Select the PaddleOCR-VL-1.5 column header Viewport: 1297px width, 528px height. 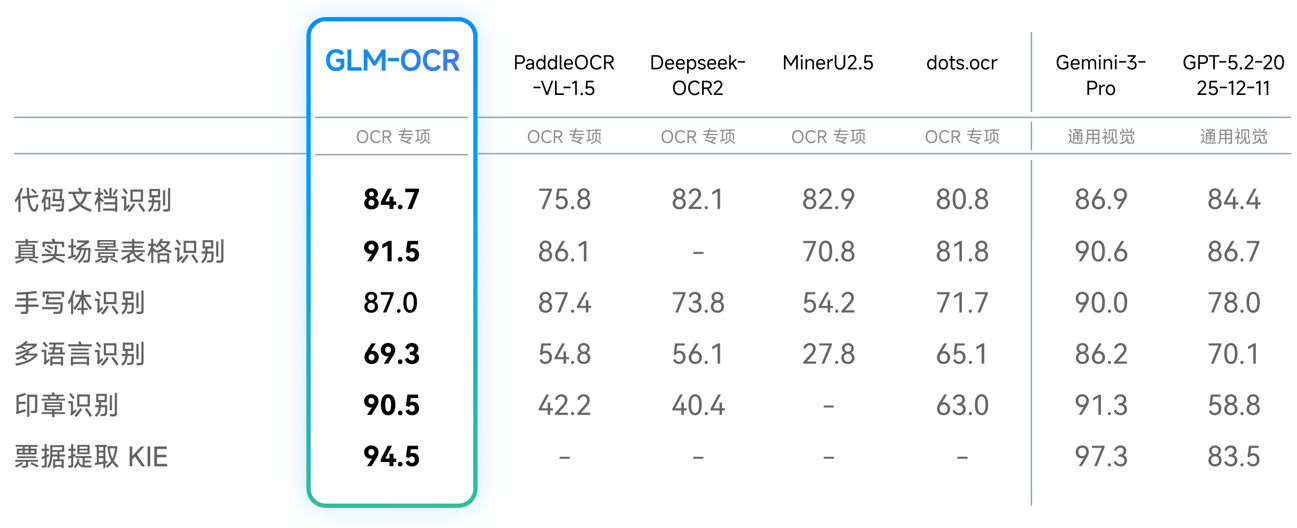click(x=564, y=75)
